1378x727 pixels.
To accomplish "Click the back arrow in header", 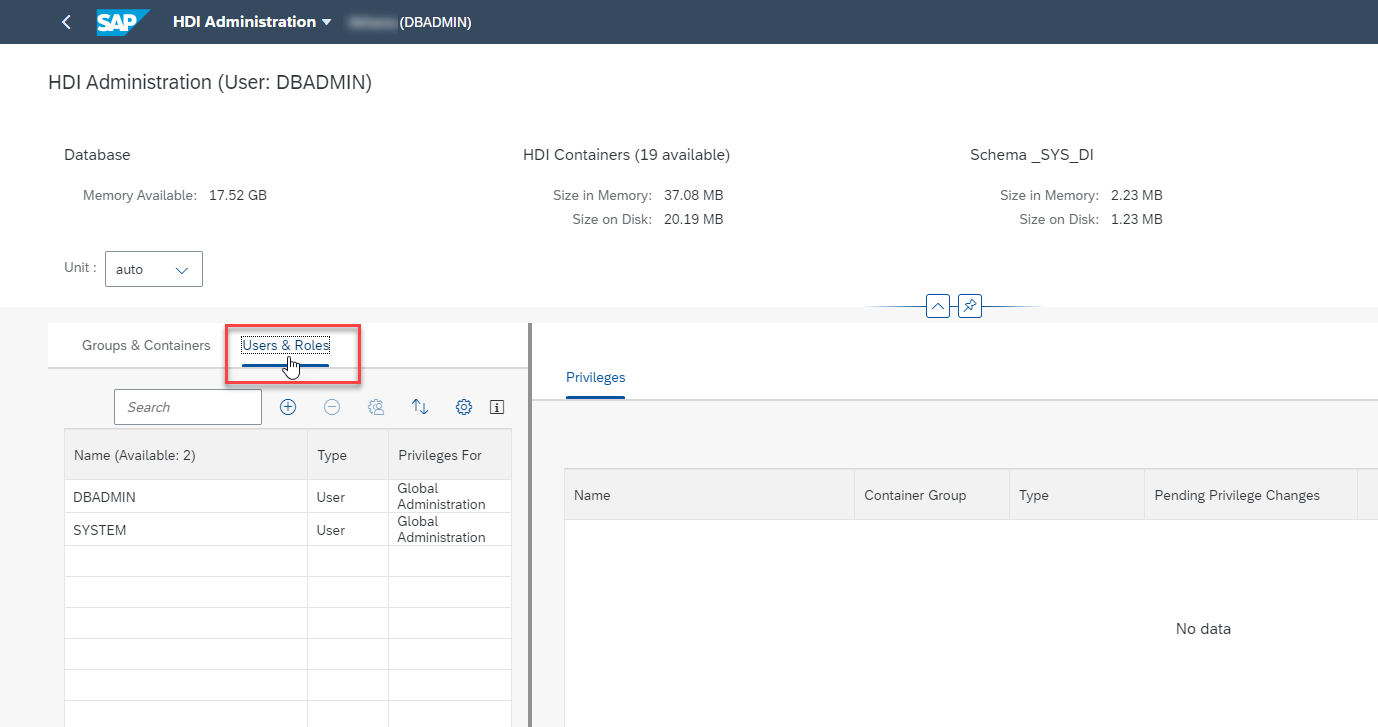I will pos(66,22).
